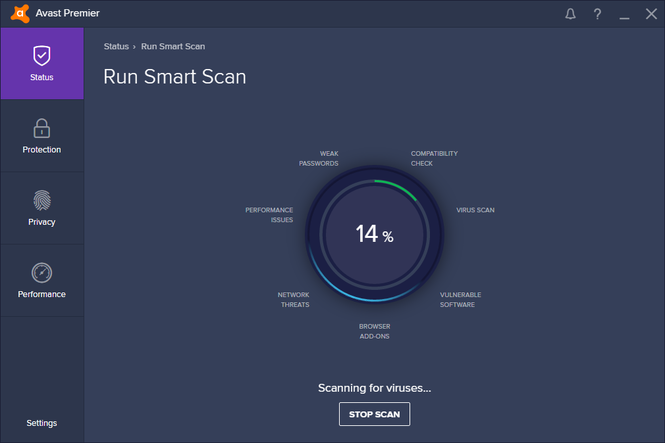Viewport: 665px width, 443px height.
Task: Minimize the Avast Premier window
Action: click(x=624, y=18)
